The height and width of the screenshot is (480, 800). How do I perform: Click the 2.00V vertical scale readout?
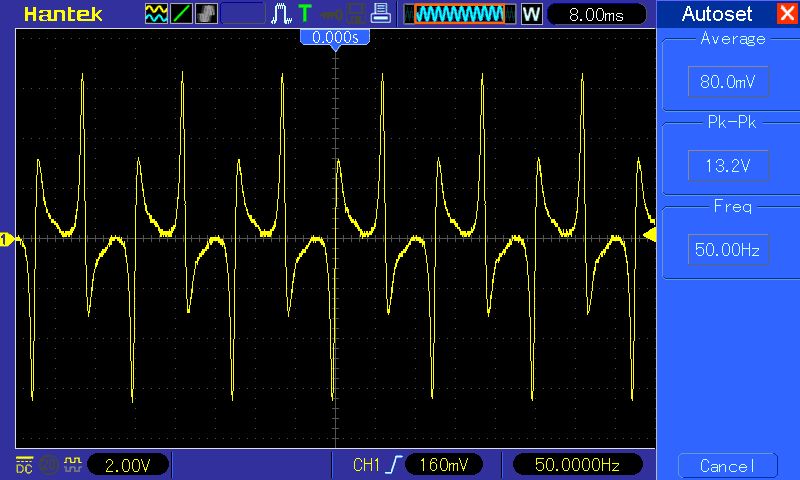coord(128,465)
